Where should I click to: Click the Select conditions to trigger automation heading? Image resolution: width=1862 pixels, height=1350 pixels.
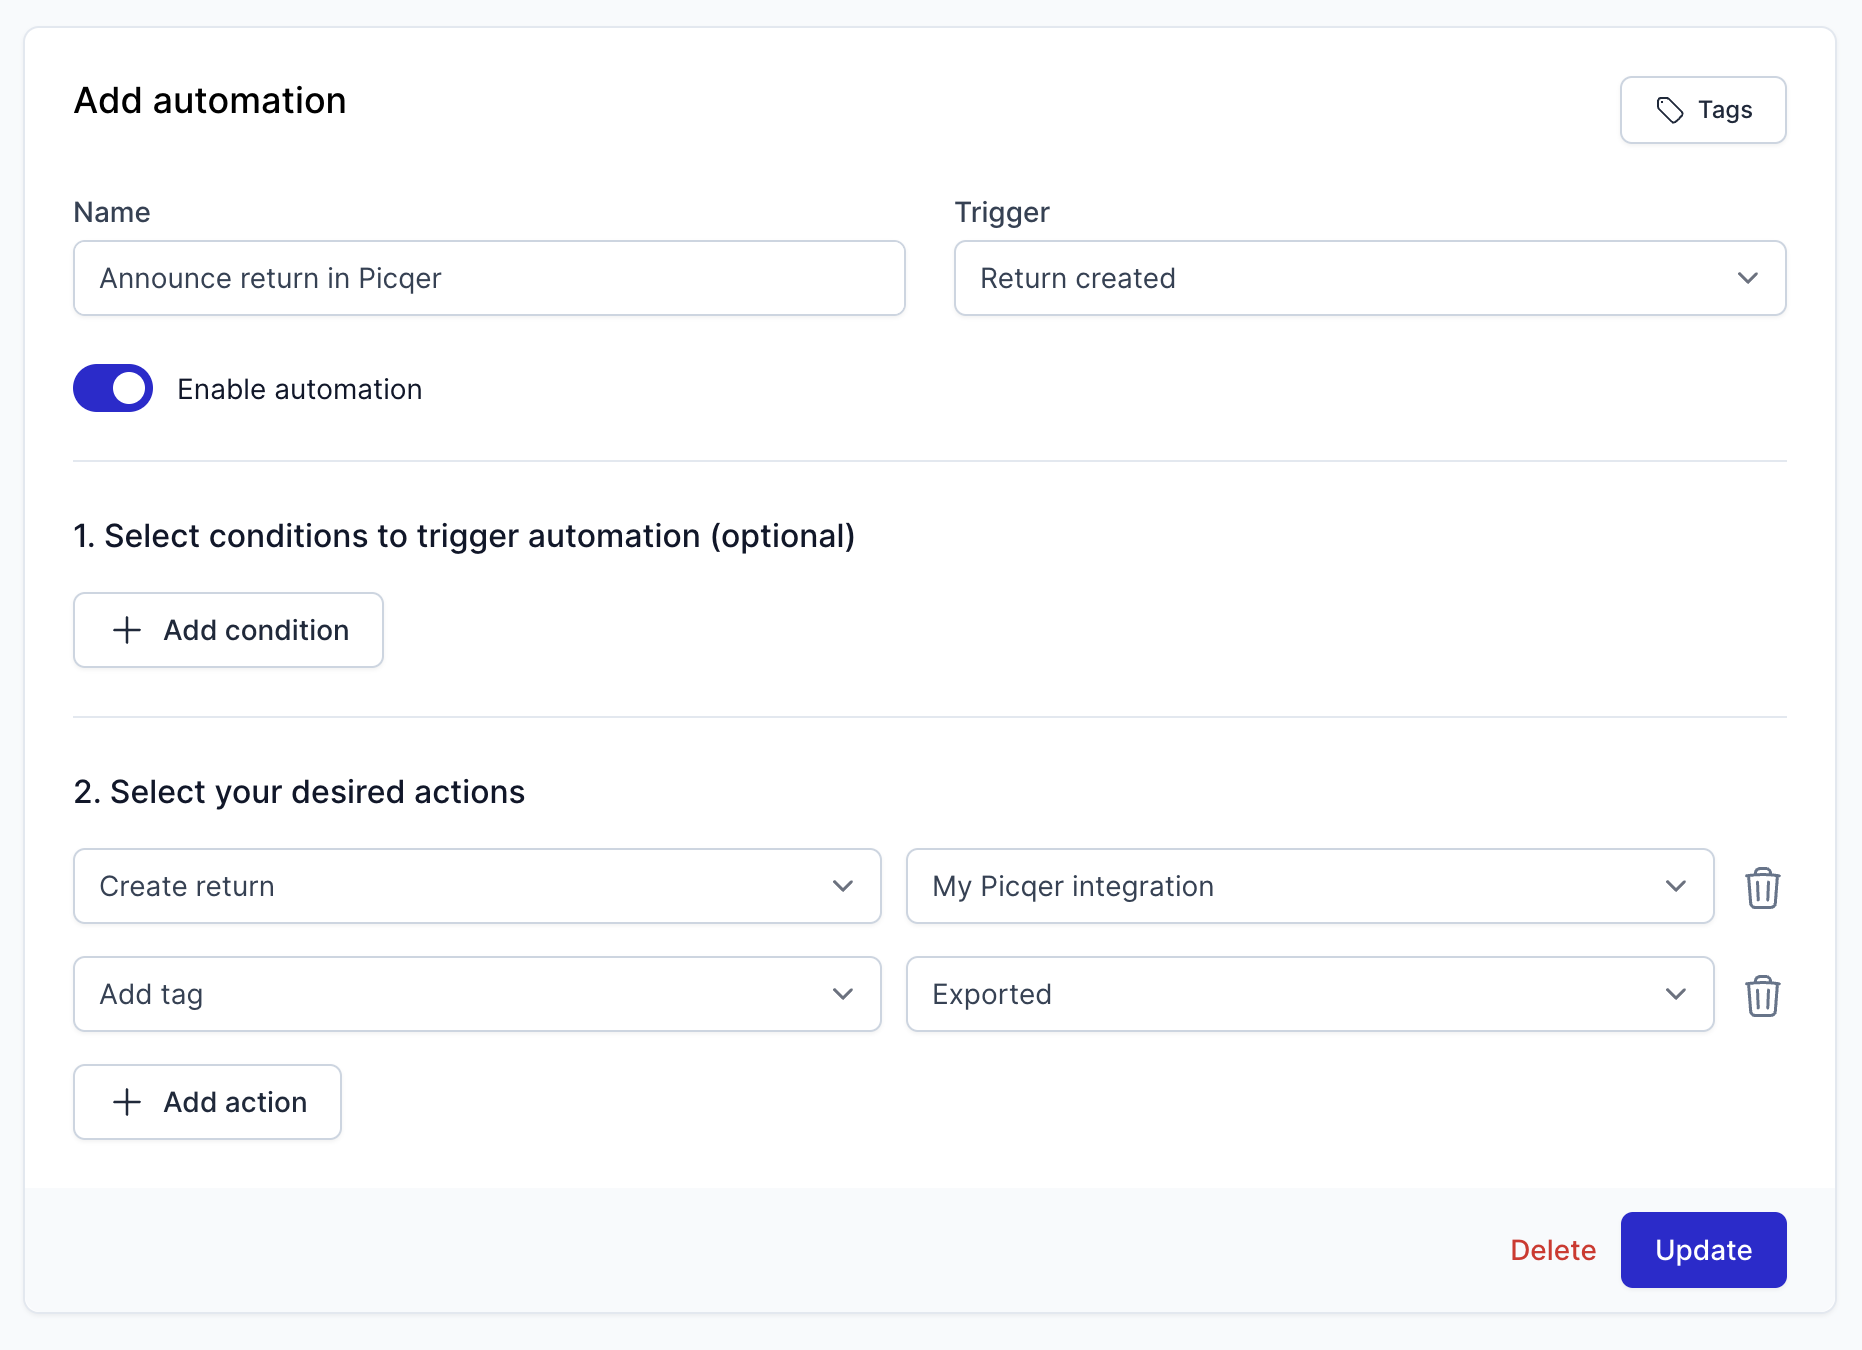click(464, 536)
